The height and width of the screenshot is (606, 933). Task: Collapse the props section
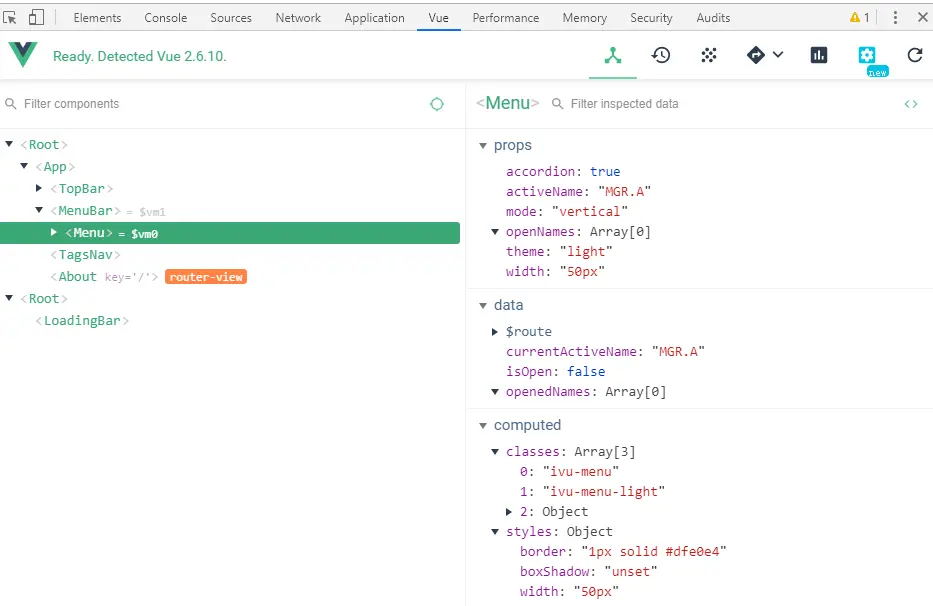point(483,146)
